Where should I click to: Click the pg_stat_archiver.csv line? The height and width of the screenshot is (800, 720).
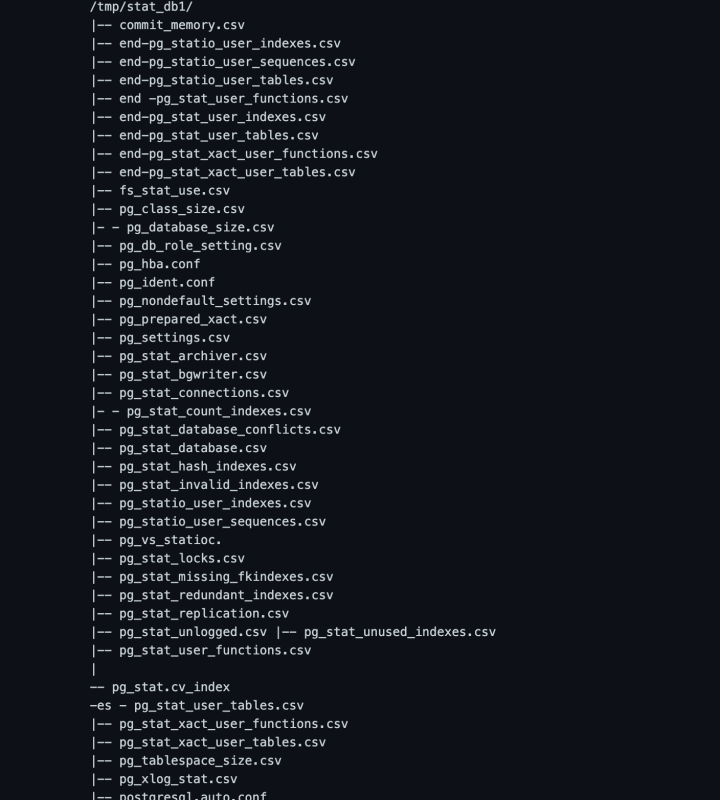tap(193, 356)
